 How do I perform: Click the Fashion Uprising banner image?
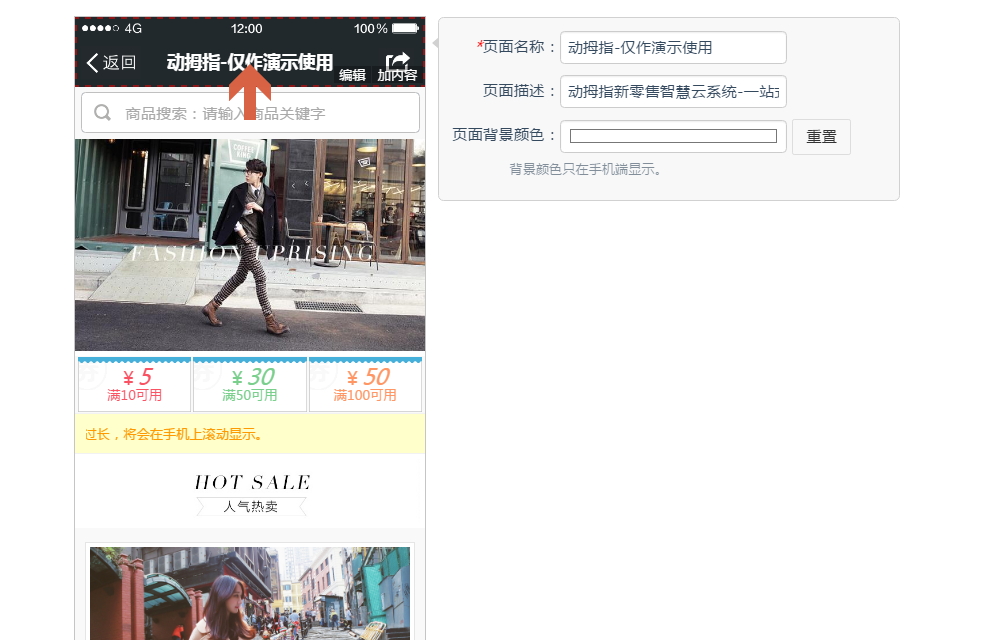pyautogui.click(x=250, y=245)
